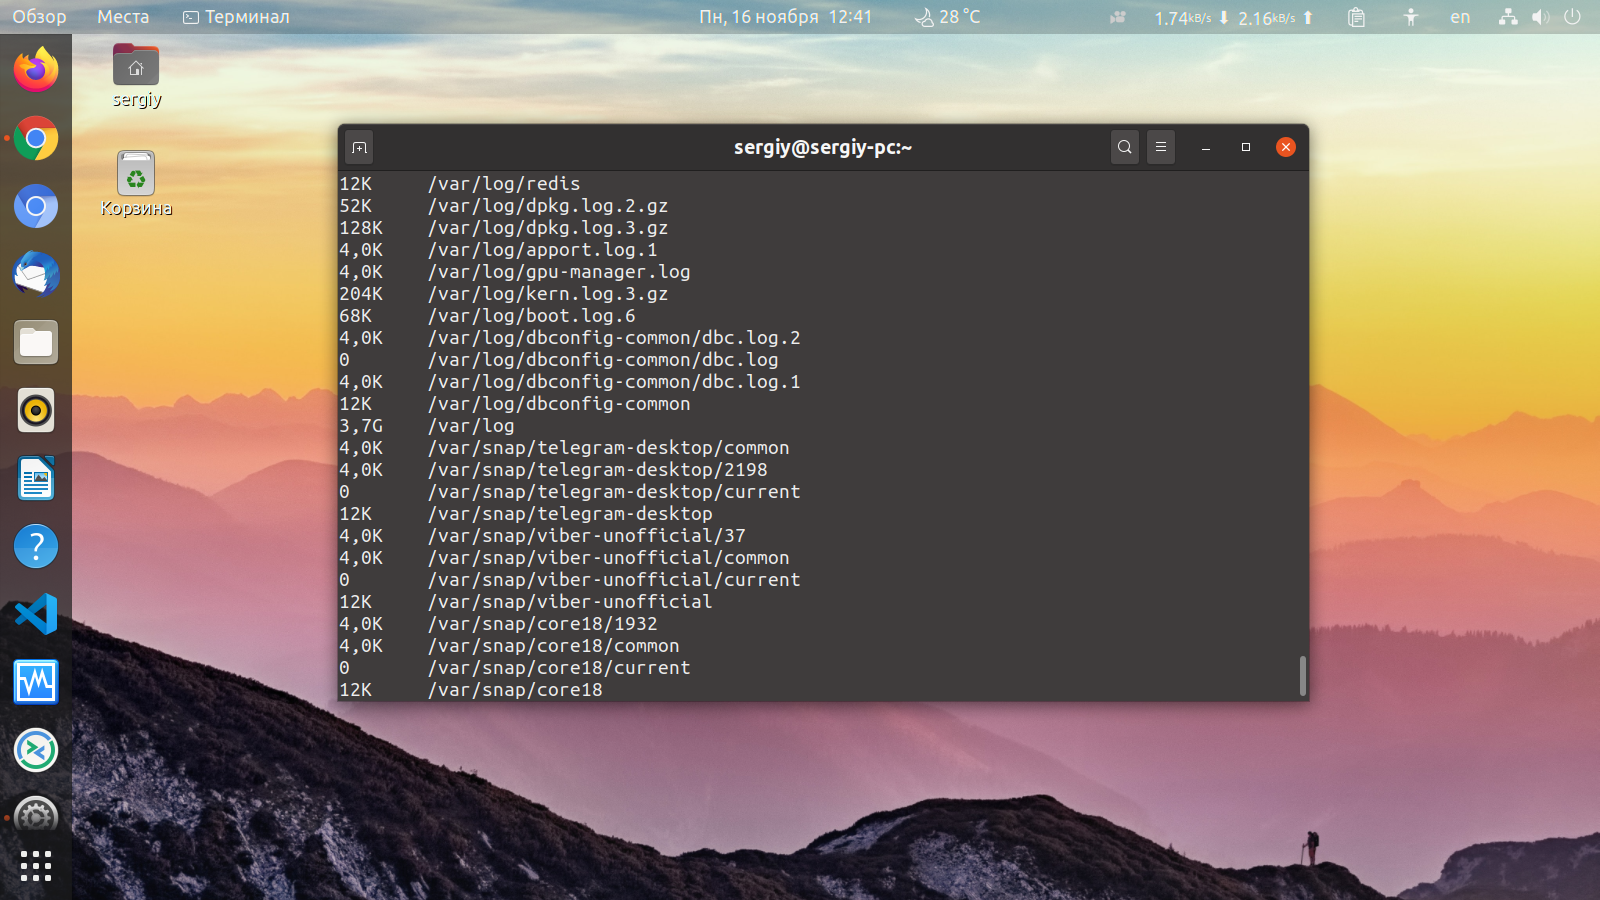Open the Места places menu
Viewport: 1600px width, 900px height.
[123, 17]
